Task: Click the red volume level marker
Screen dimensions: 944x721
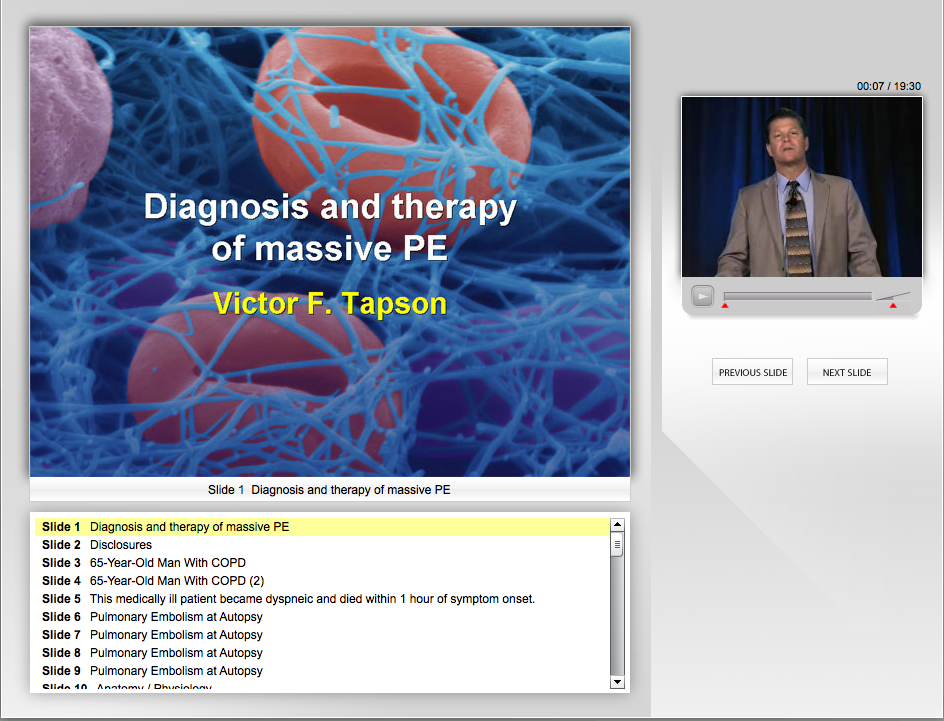Action: point(893,305)
